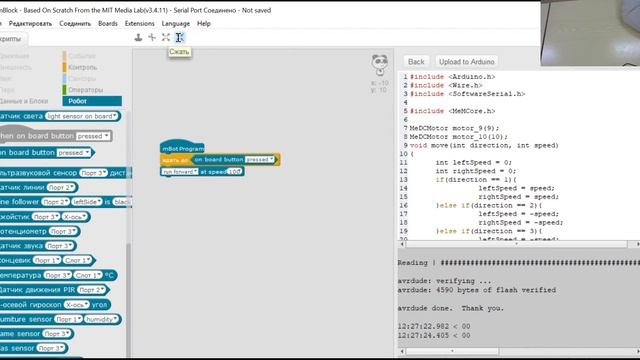The image size is (640, 360).
Task: Click left arrow of code panel scrollbar
Action: click(402, 244)
